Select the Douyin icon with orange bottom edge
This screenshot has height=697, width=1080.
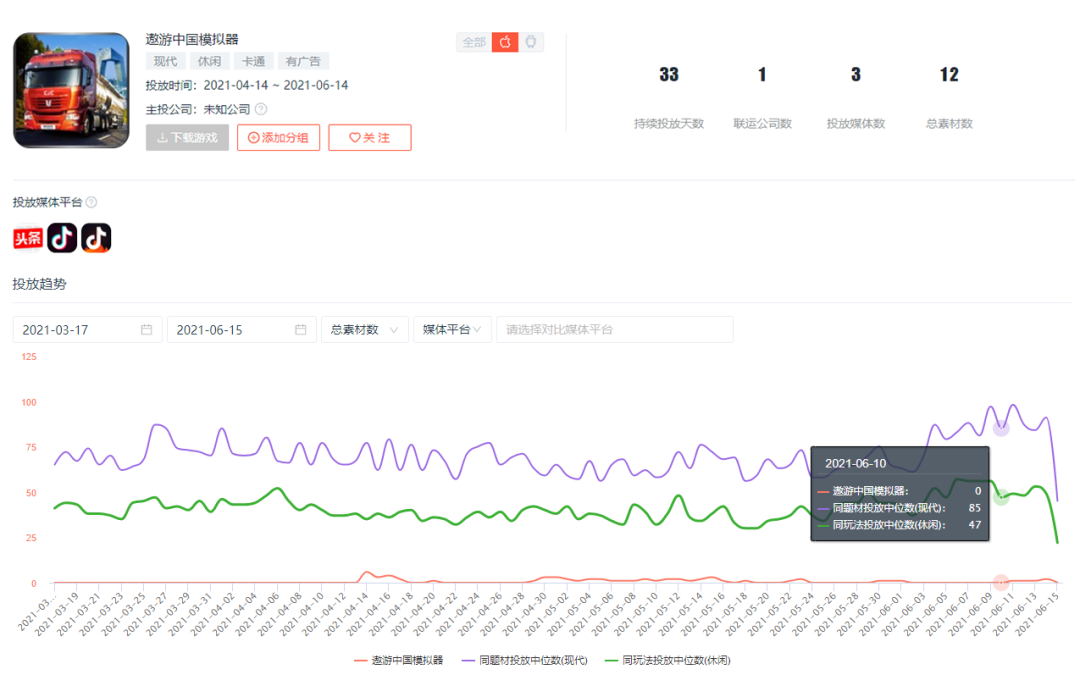pos(96,238)
